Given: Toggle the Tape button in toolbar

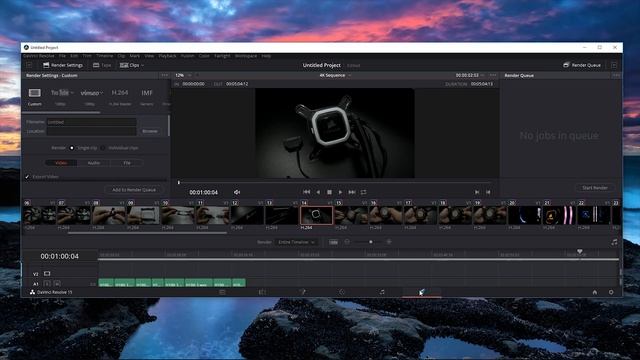Looking at the screenshot, I should [x=102, y=65].
